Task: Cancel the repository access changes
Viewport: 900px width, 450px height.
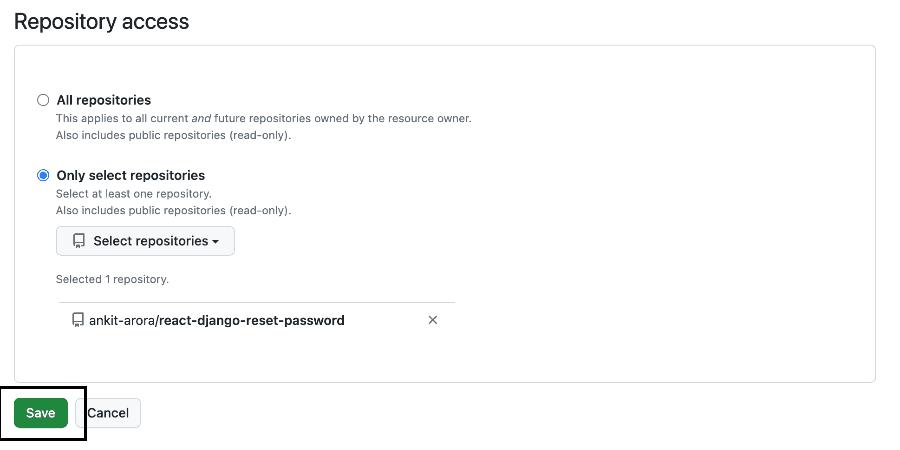Action: [108, 413]
